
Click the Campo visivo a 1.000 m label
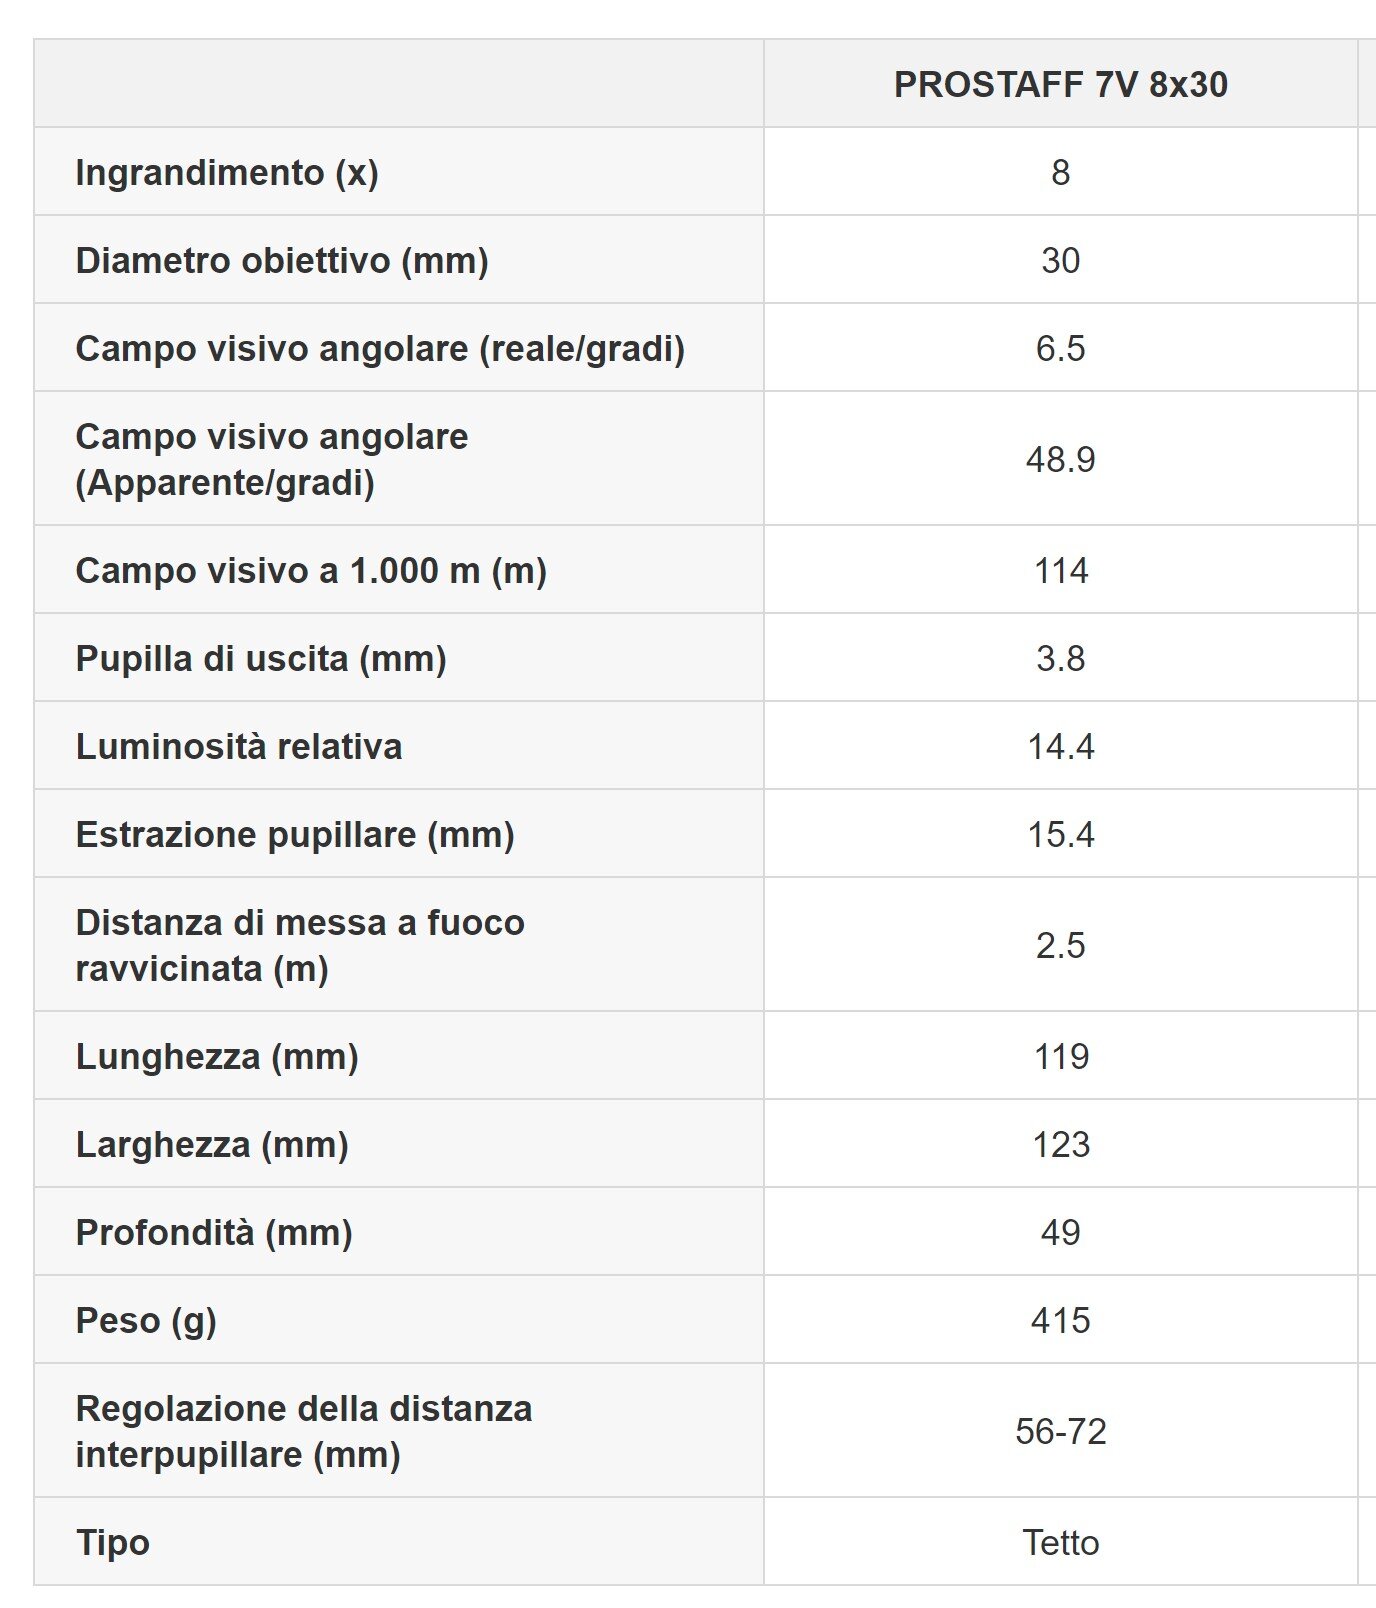click(311, 571)
